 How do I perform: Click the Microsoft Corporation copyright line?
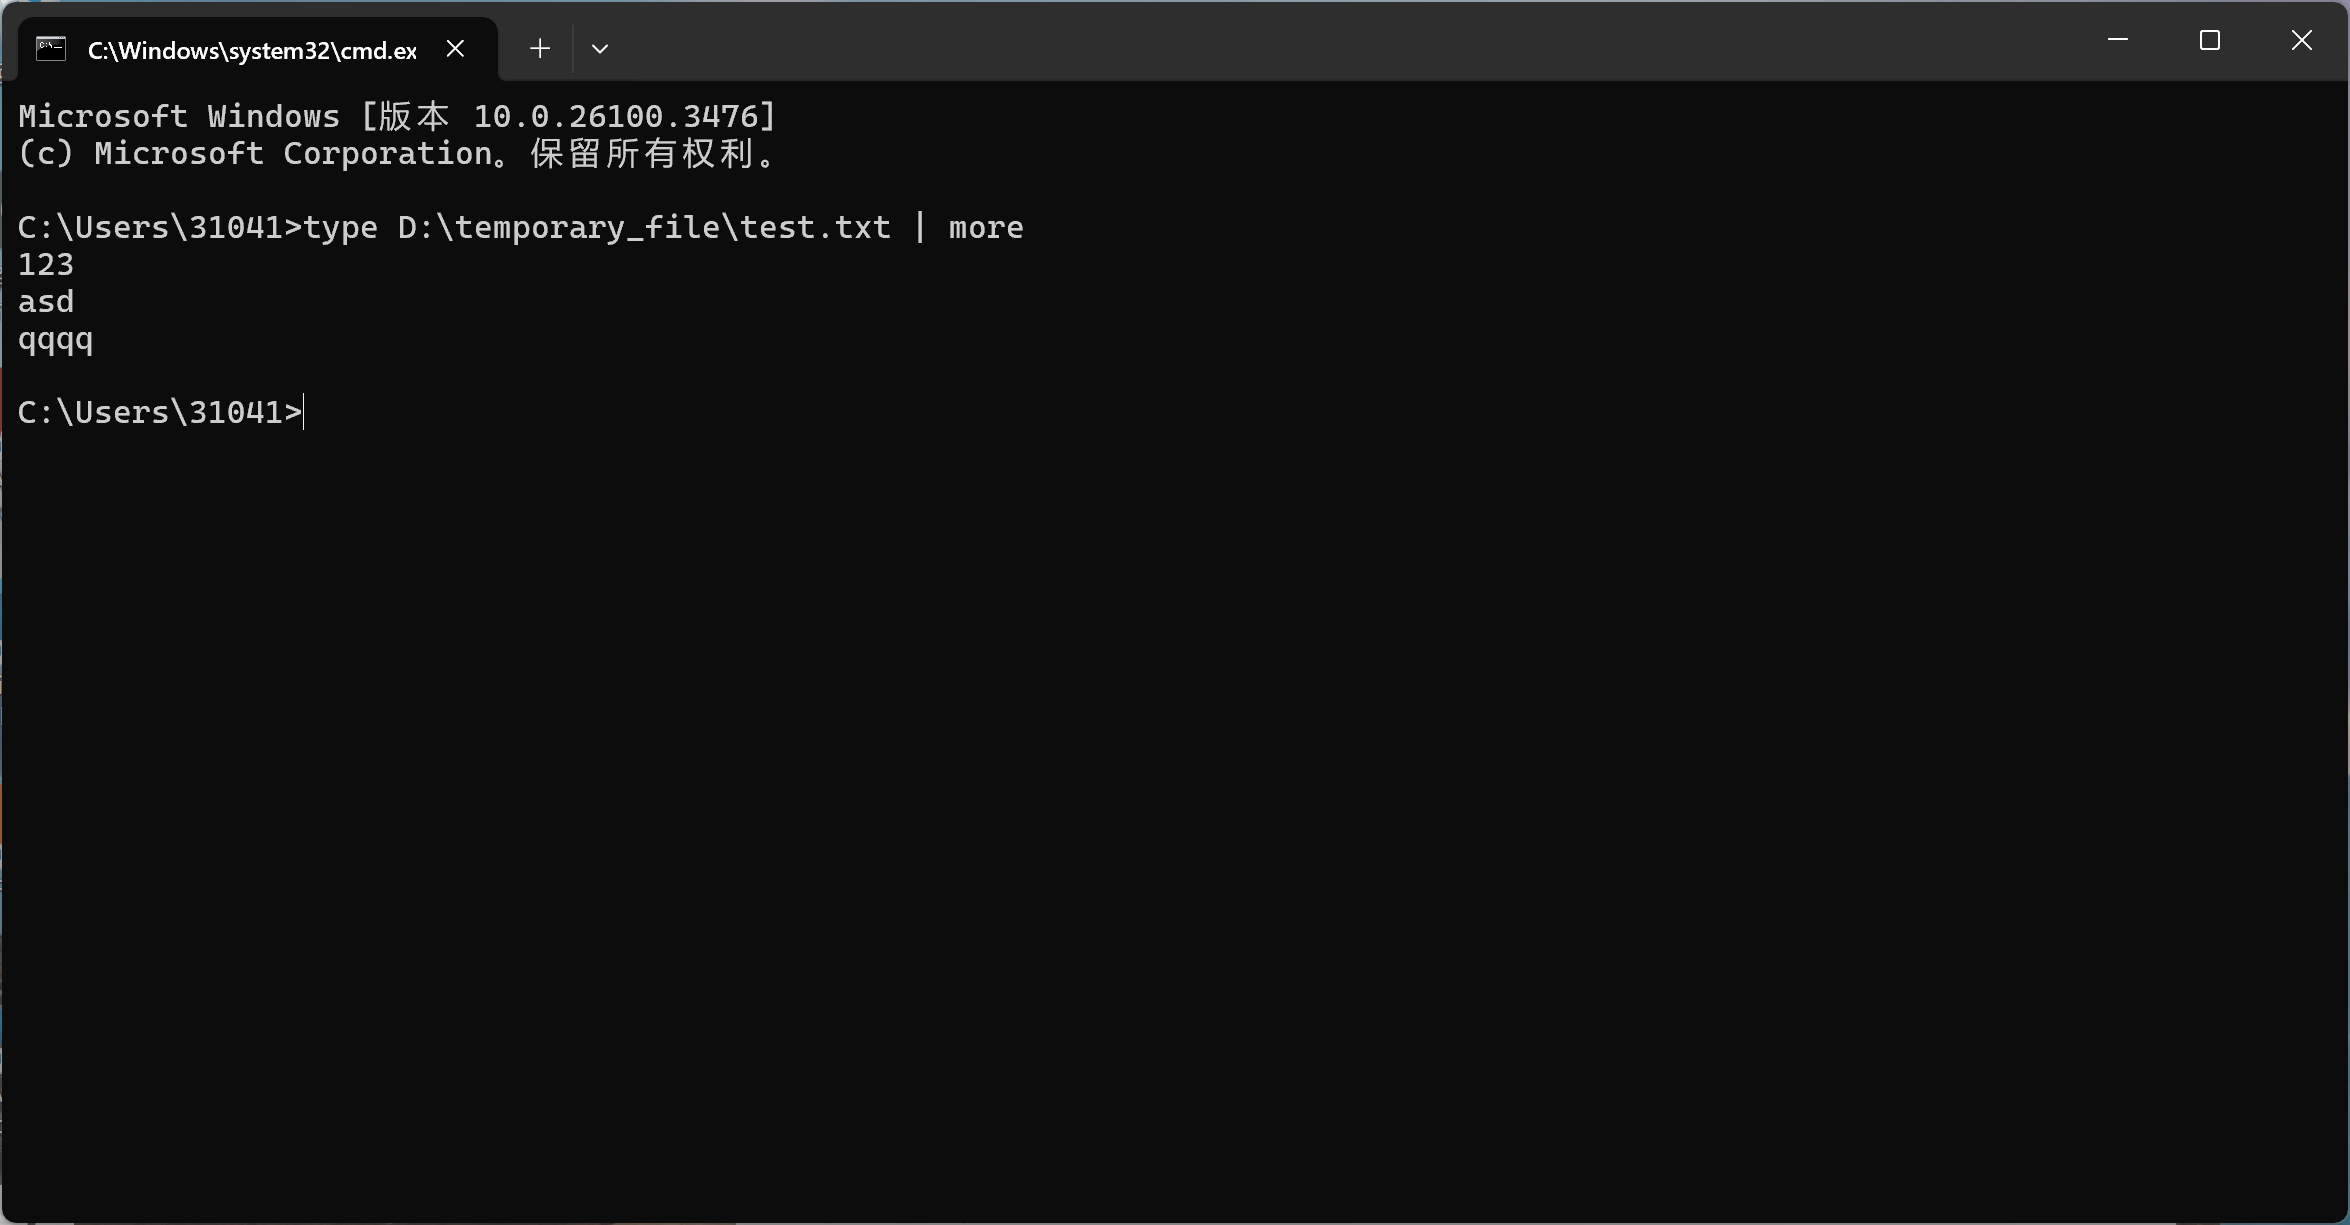coord(398,153)
